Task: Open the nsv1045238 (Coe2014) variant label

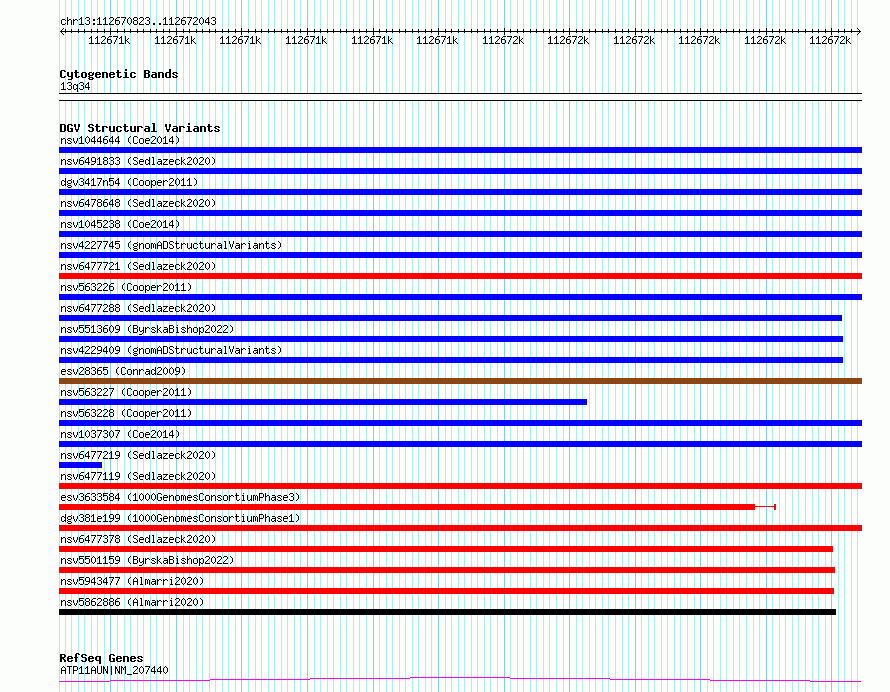Action: coord(120,224)
